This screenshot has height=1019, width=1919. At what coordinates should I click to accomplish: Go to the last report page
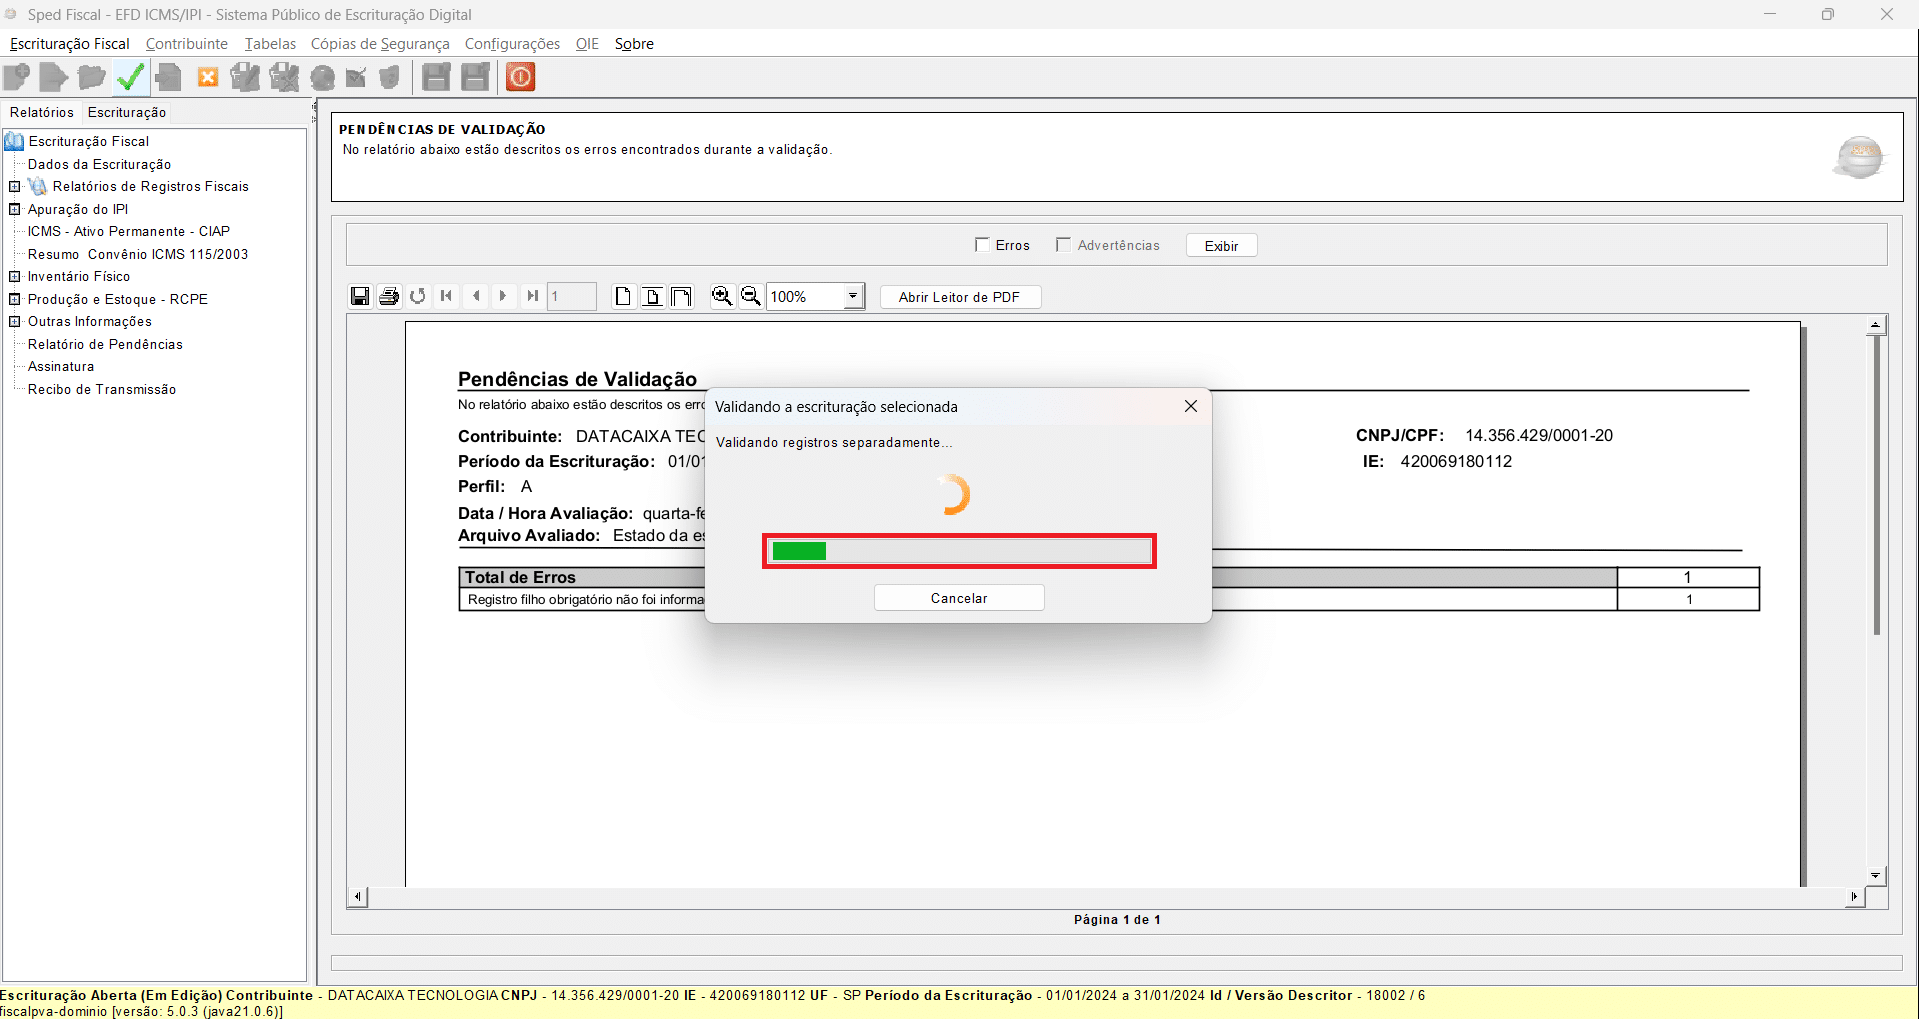[x=533, y=296]
